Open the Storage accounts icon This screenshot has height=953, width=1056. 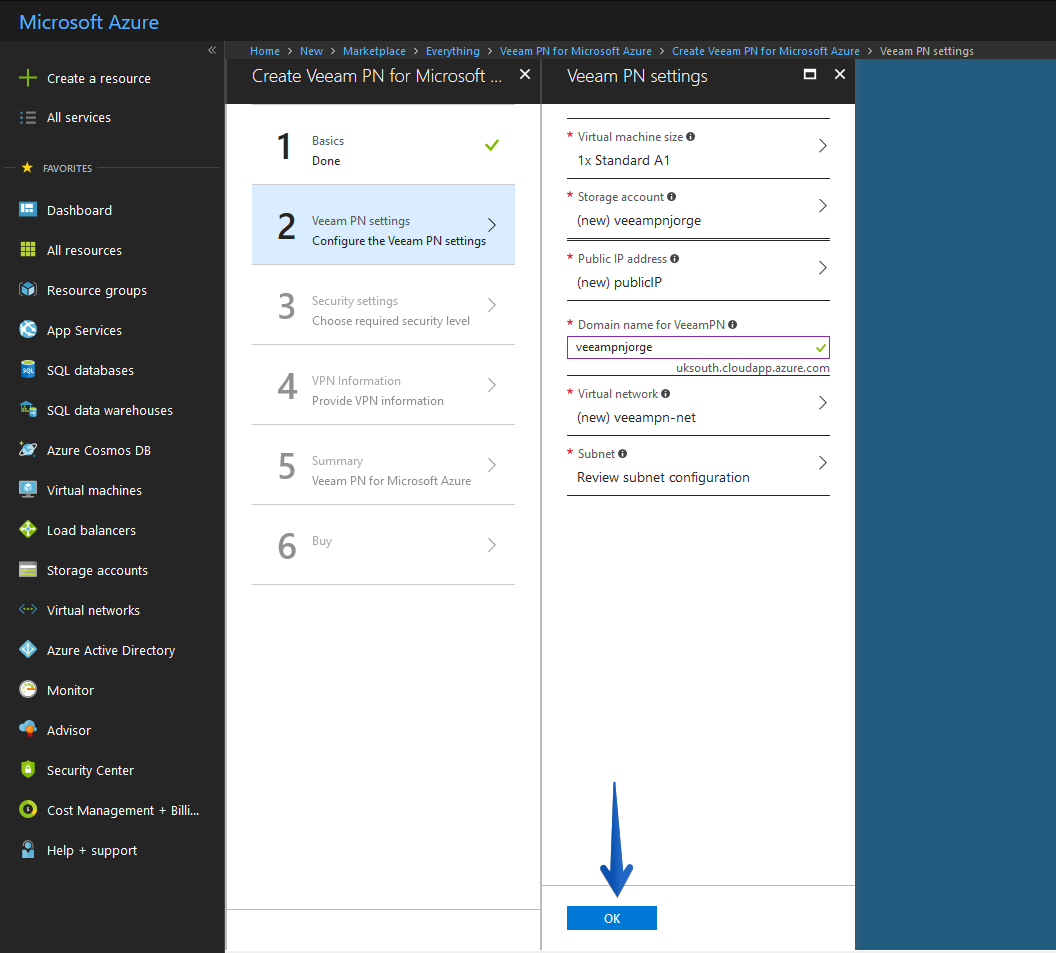click(x=28, y=570)
